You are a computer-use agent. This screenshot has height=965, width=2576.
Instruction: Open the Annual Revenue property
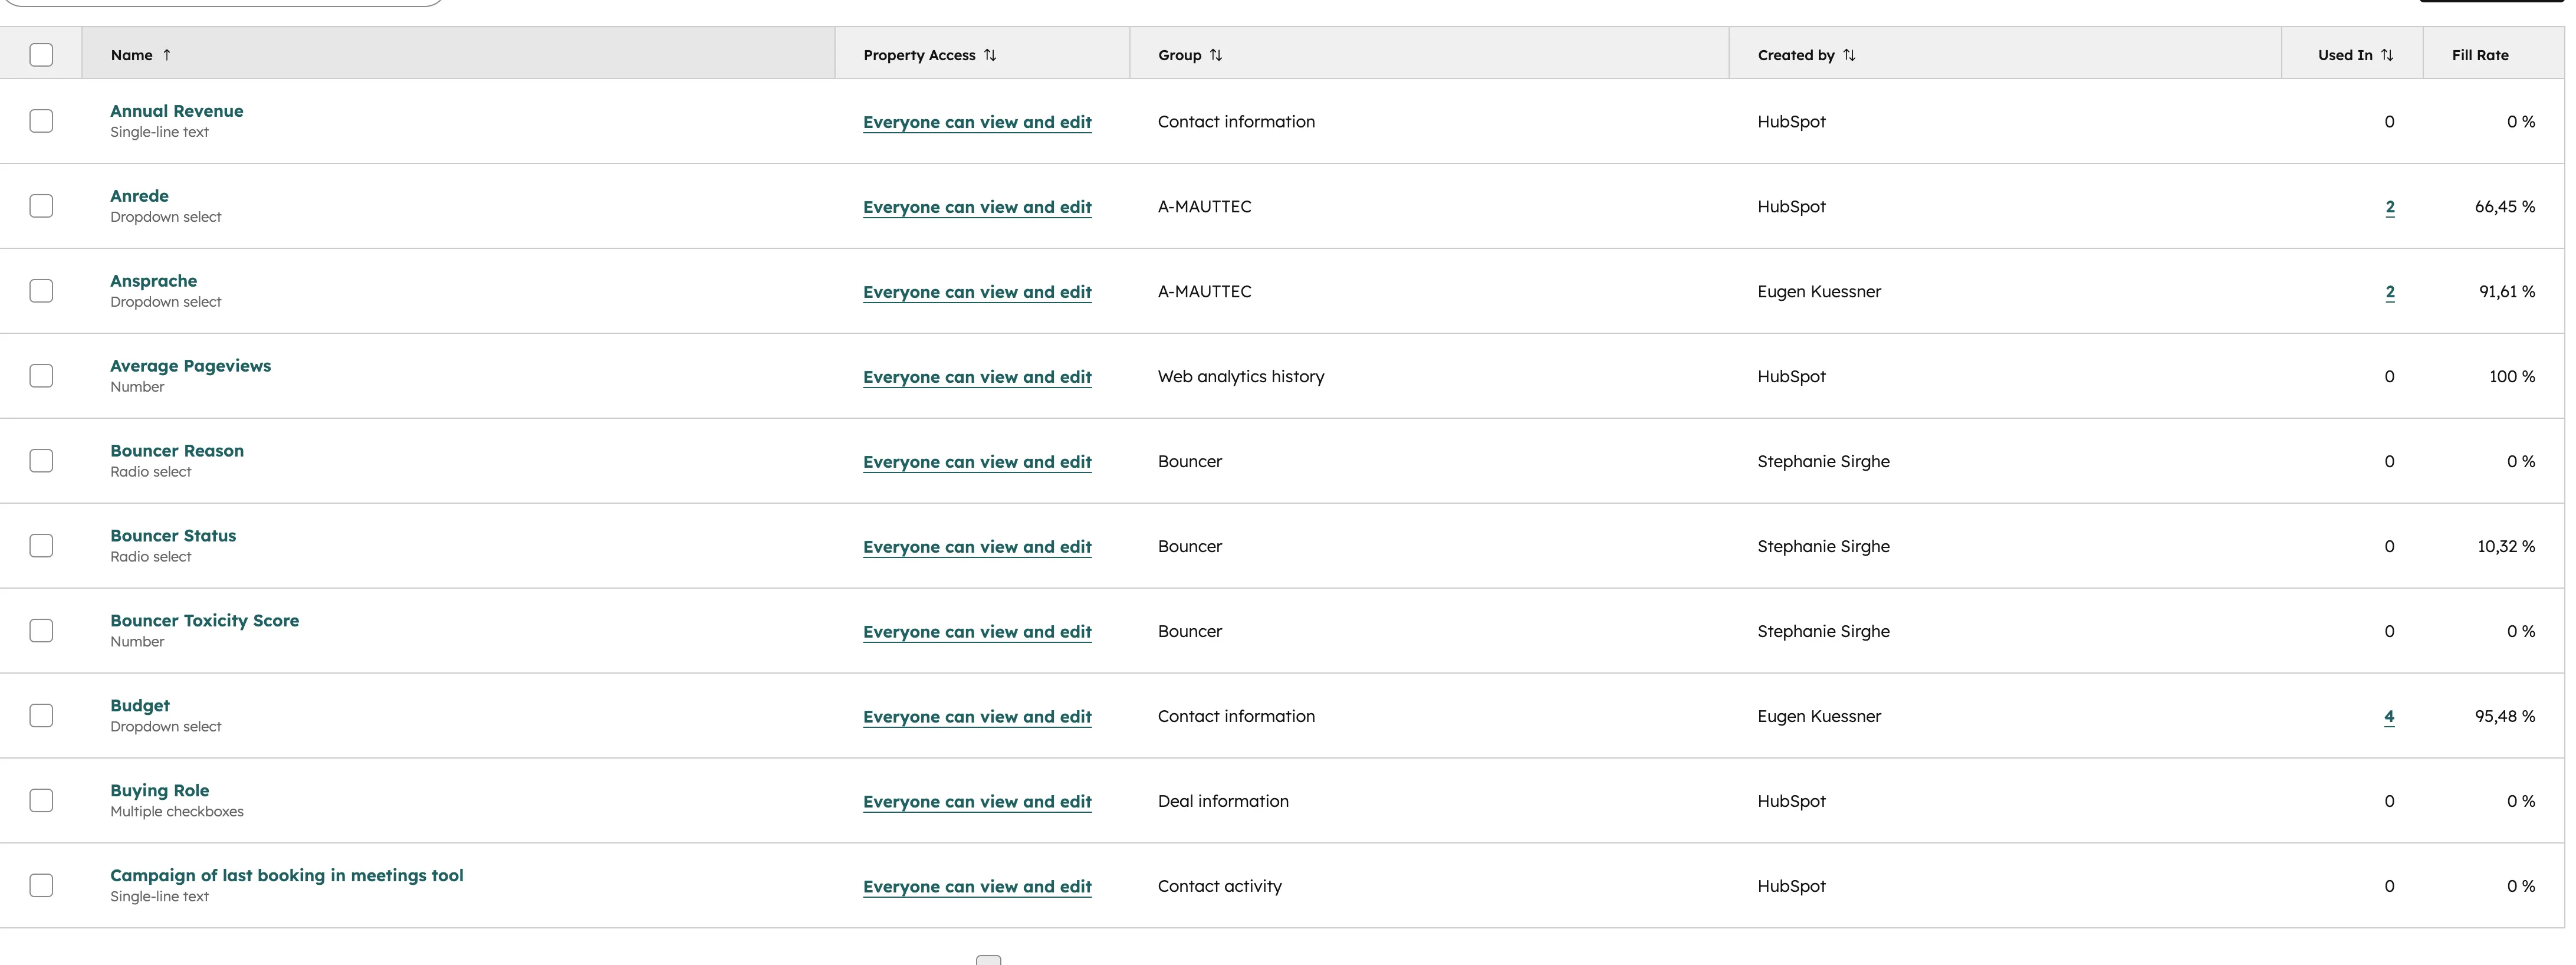tap(177, 110)
